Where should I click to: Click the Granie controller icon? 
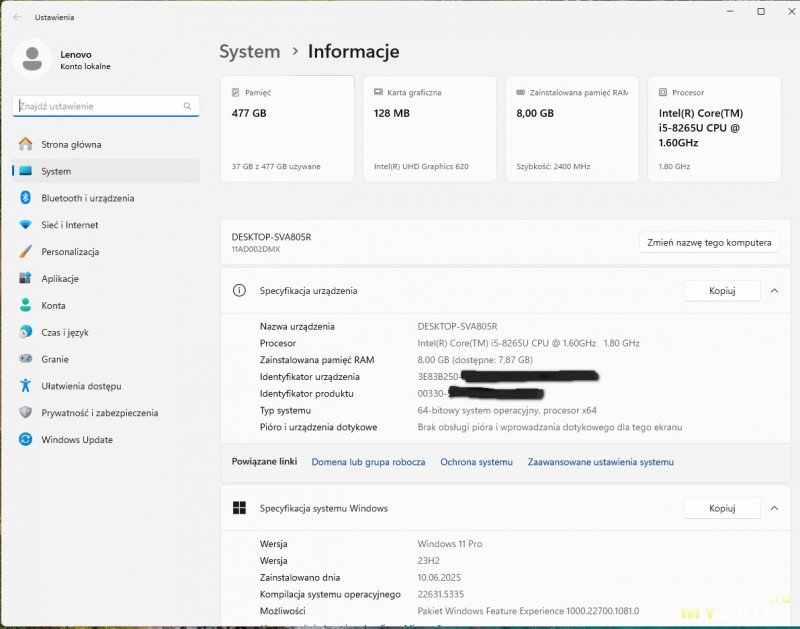(x=26, y=359)
